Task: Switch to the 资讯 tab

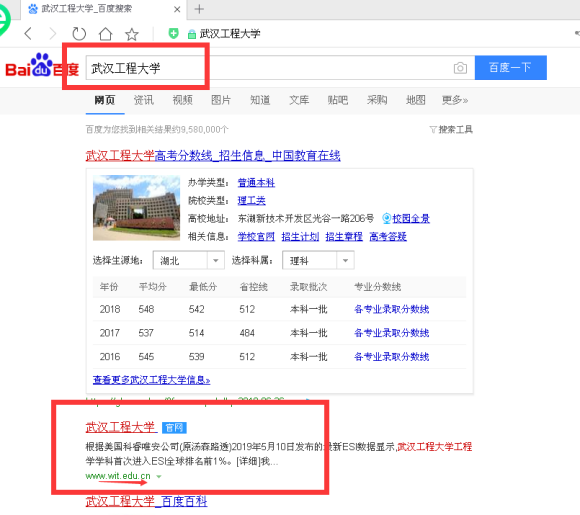Action: tap(144, 100)
